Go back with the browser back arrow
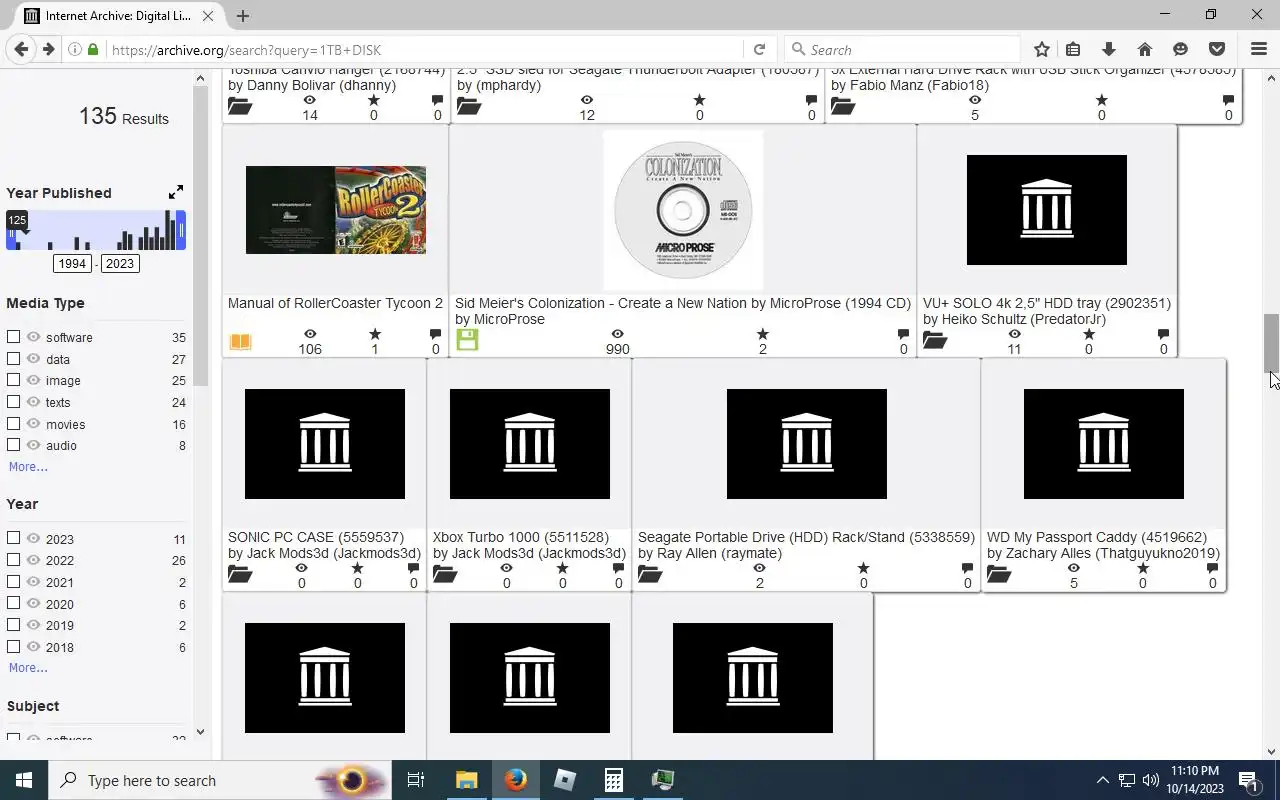 (x=20, y=49)
